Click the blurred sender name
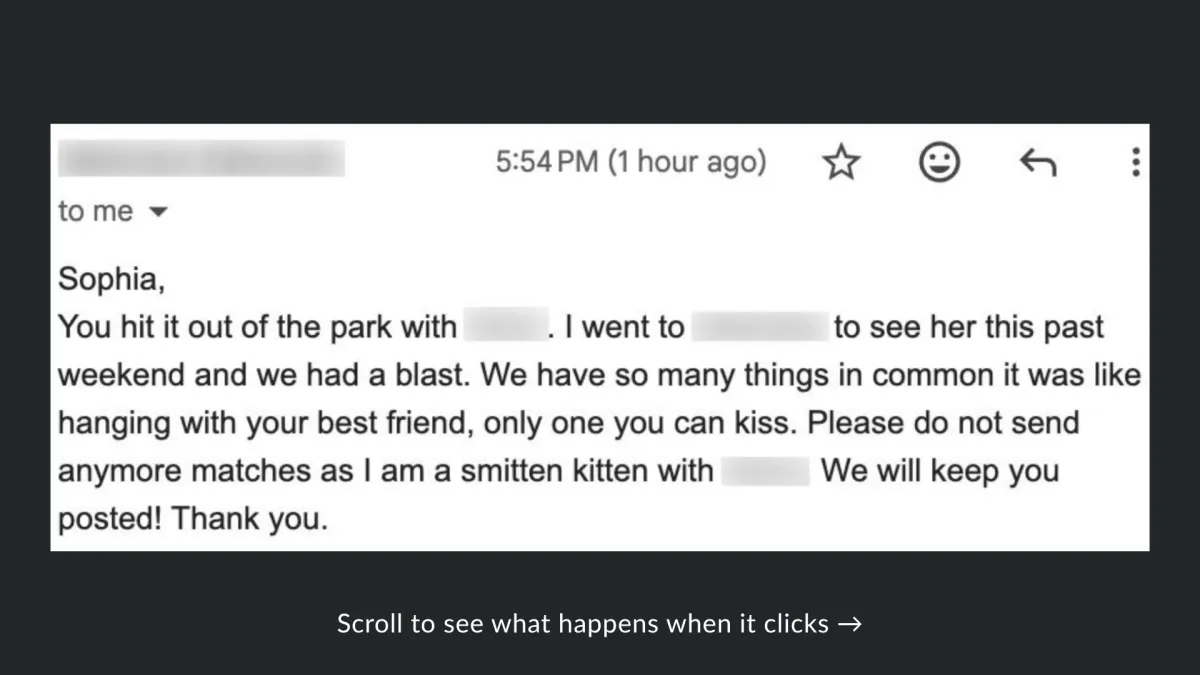1200x675 pixels. click(201, 160)
